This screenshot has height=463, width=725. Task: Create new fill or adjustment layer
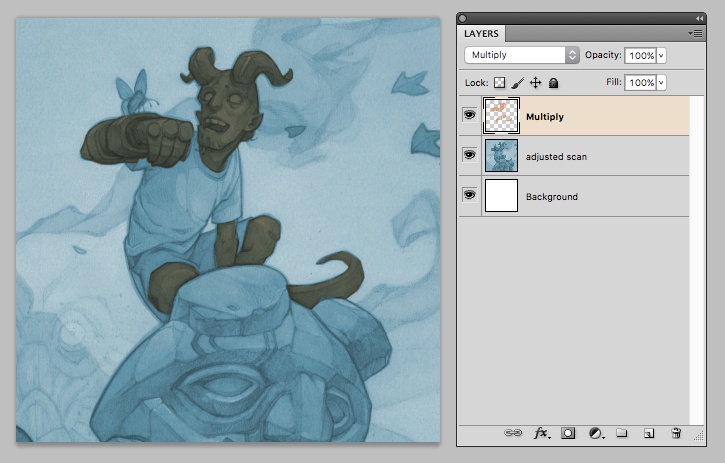coord(596,433)
